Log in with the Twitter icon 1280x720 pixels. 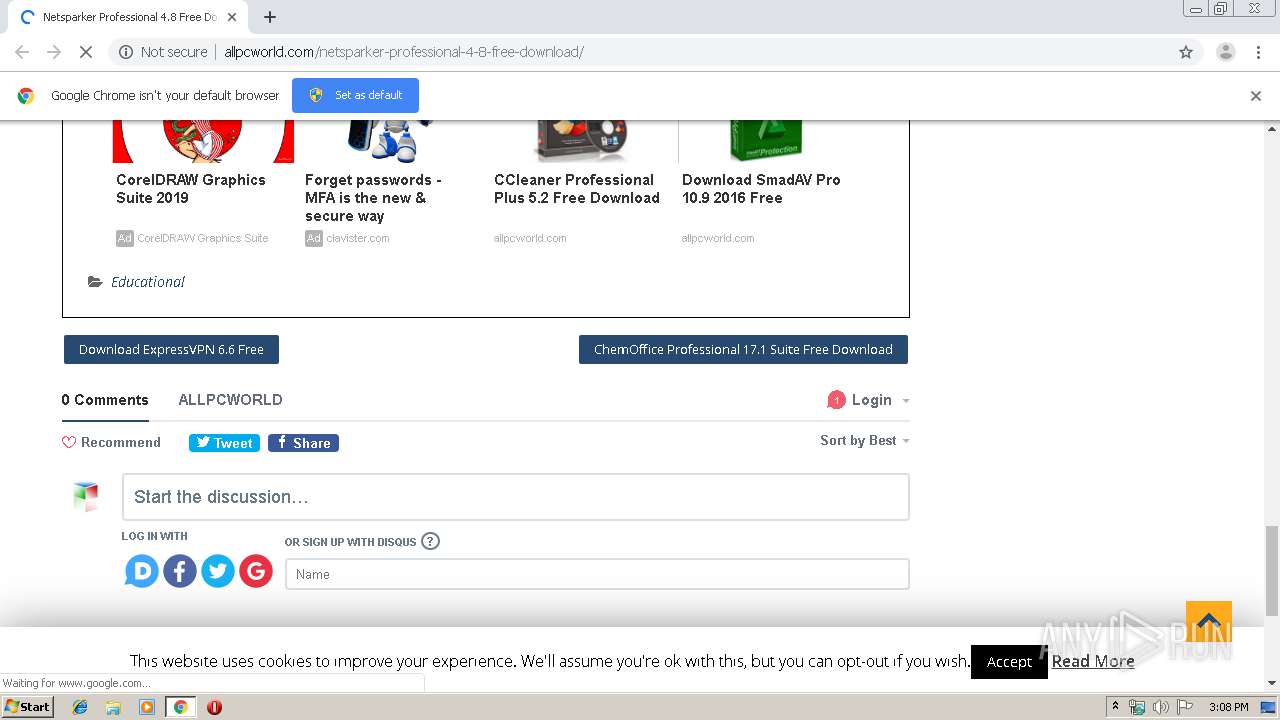click(x=218, y=571)
